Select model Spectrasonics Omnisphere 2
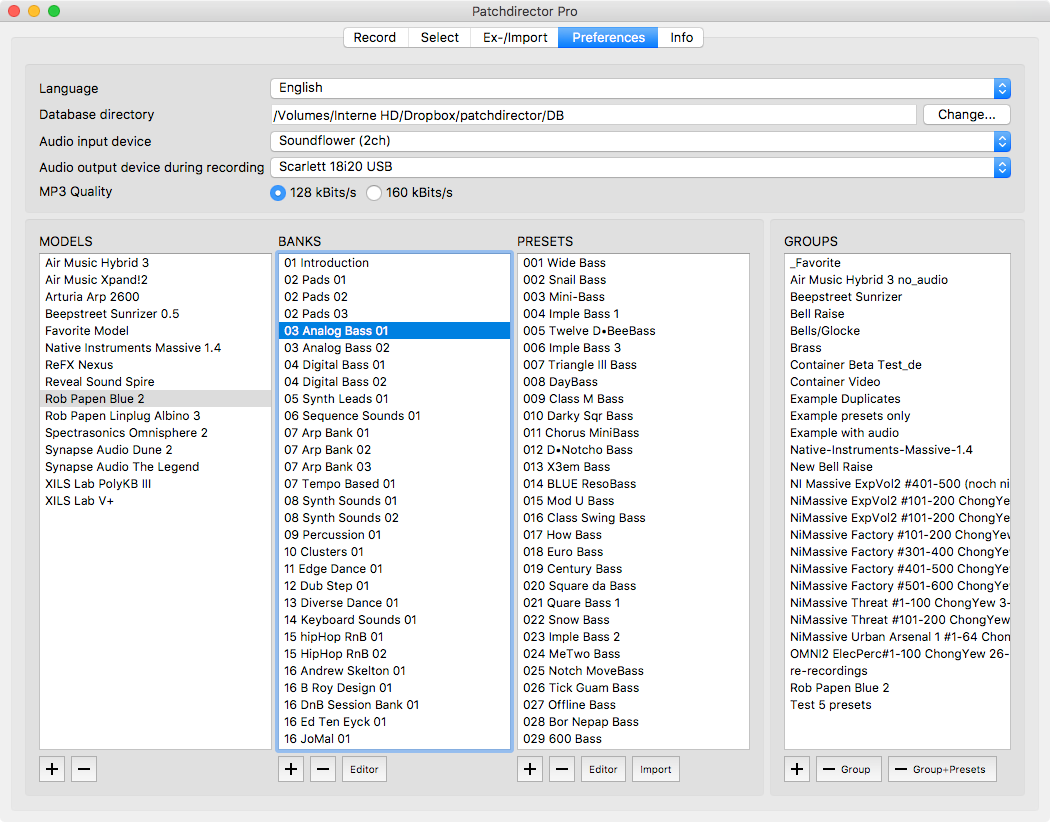The height and width of the screenshot is (822, 1050). point(155,433)
